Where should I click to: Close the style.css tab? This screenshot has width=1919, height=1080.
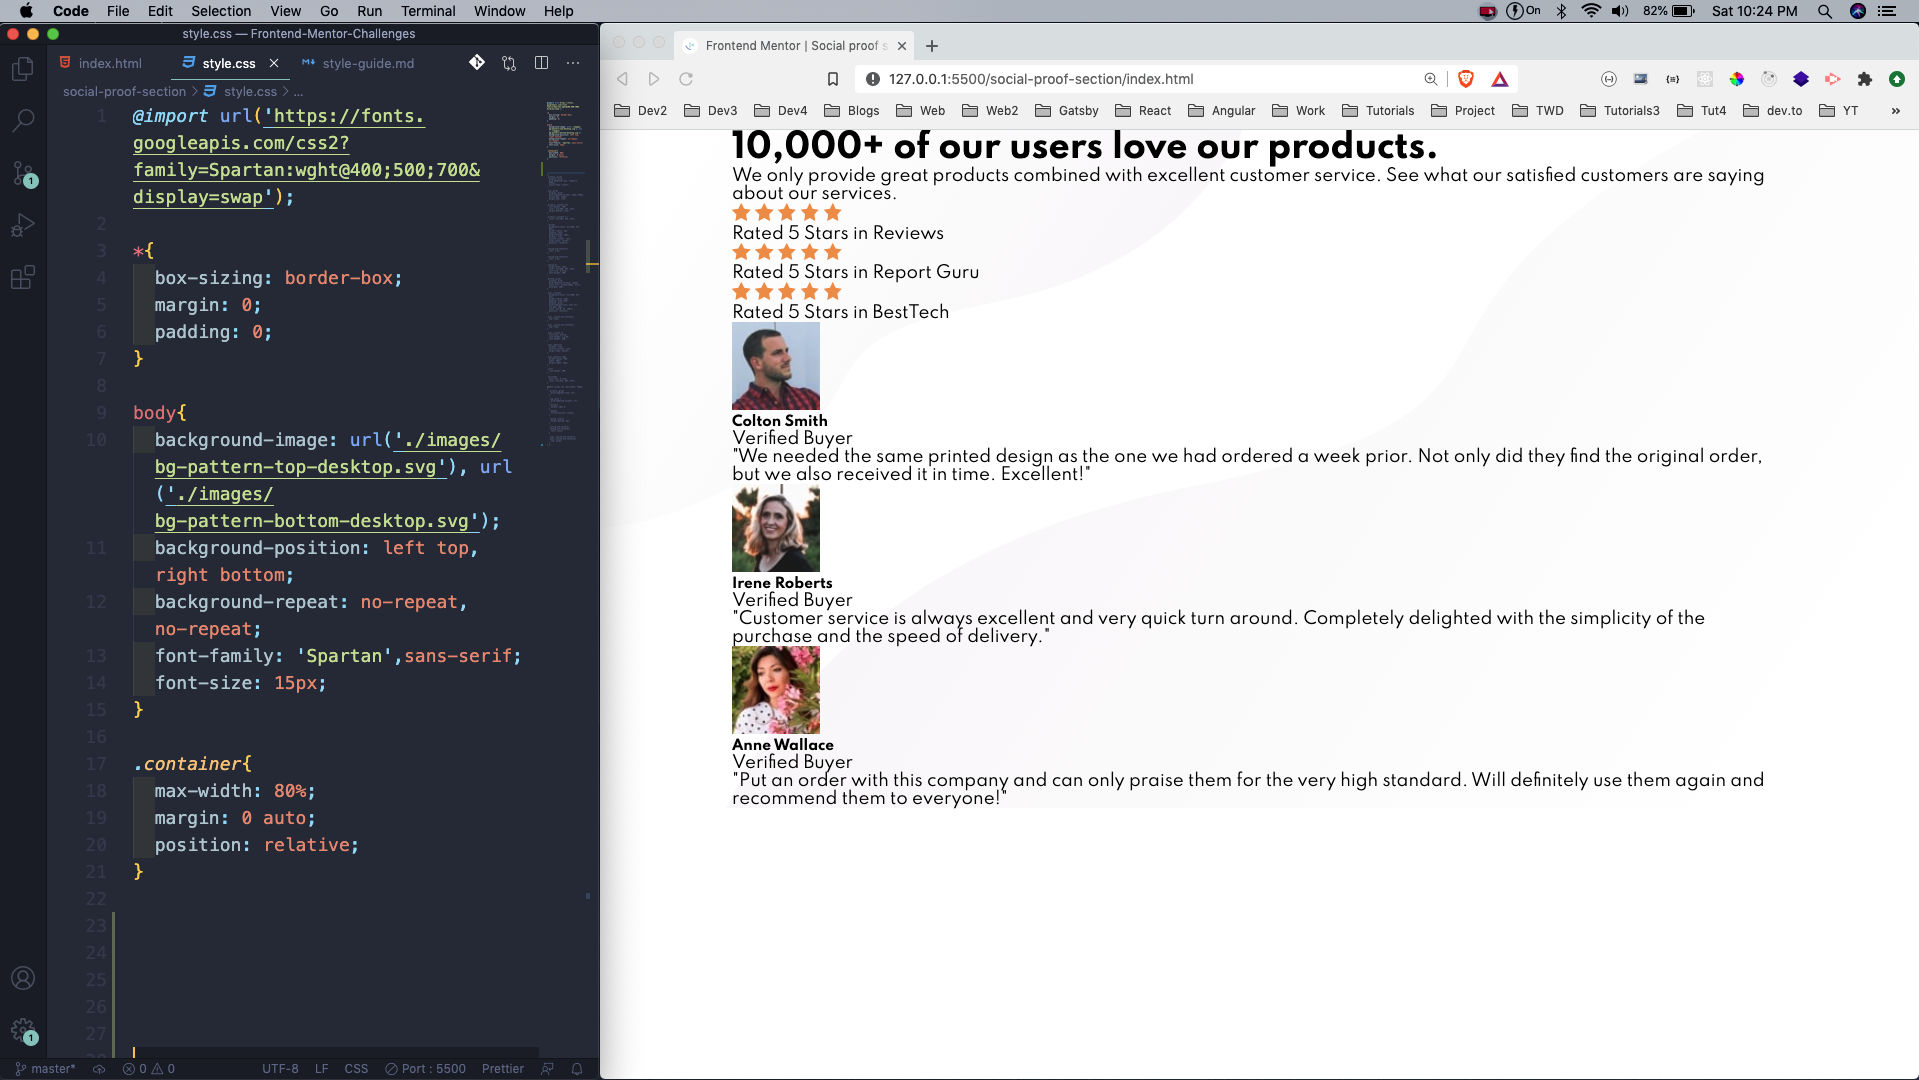coord(274,63)
